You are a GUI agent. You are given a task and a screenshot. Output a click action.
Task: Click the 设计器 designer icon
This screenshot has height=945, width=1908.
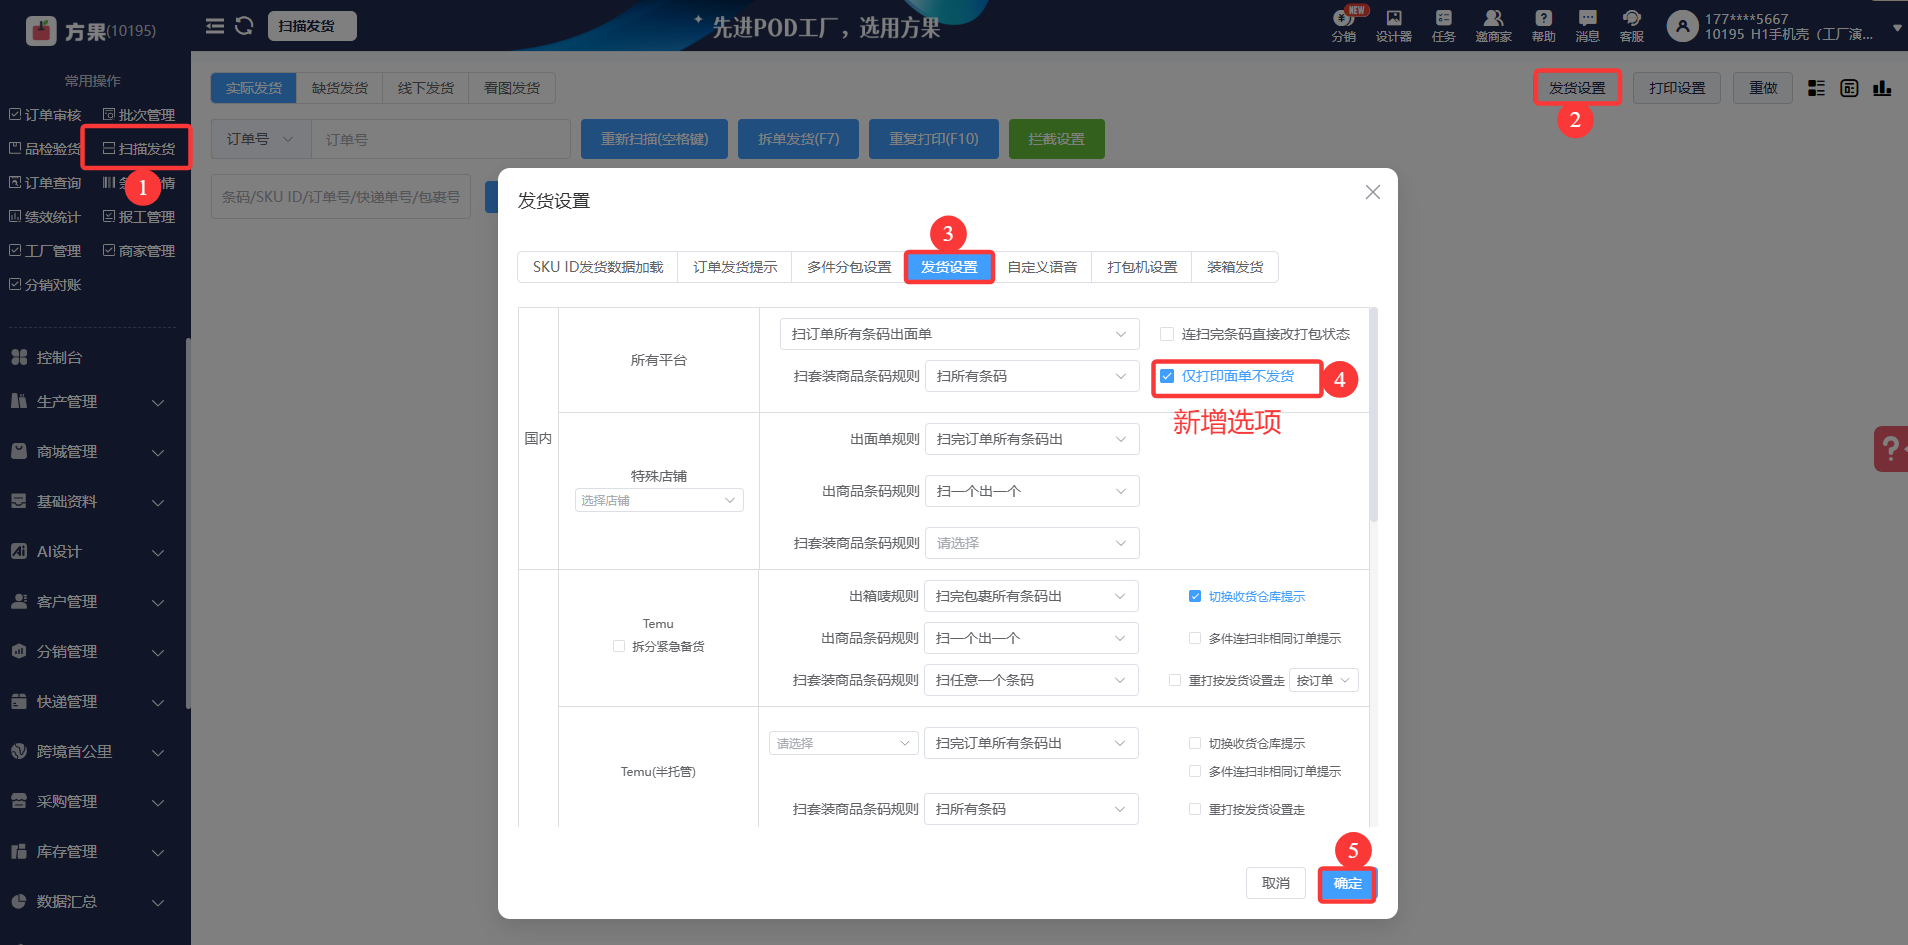(x=1393, y=25)
